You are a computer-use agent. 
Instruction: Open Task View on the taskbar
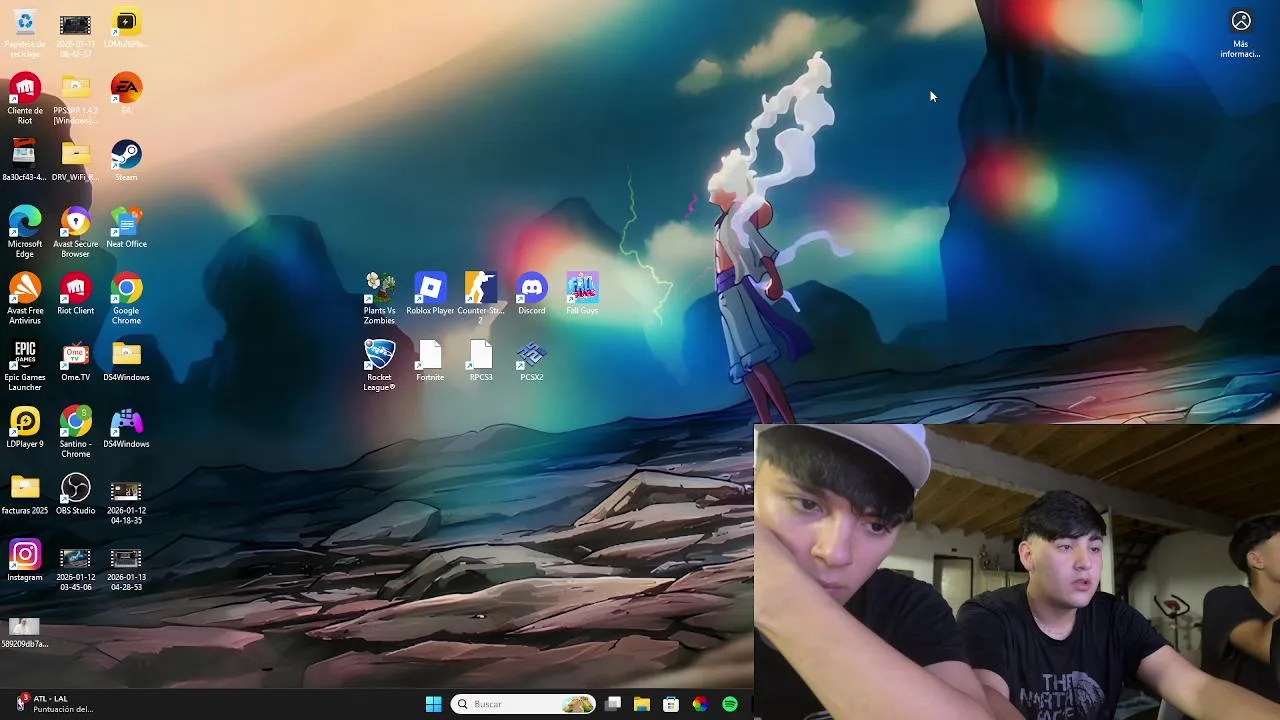613,704
